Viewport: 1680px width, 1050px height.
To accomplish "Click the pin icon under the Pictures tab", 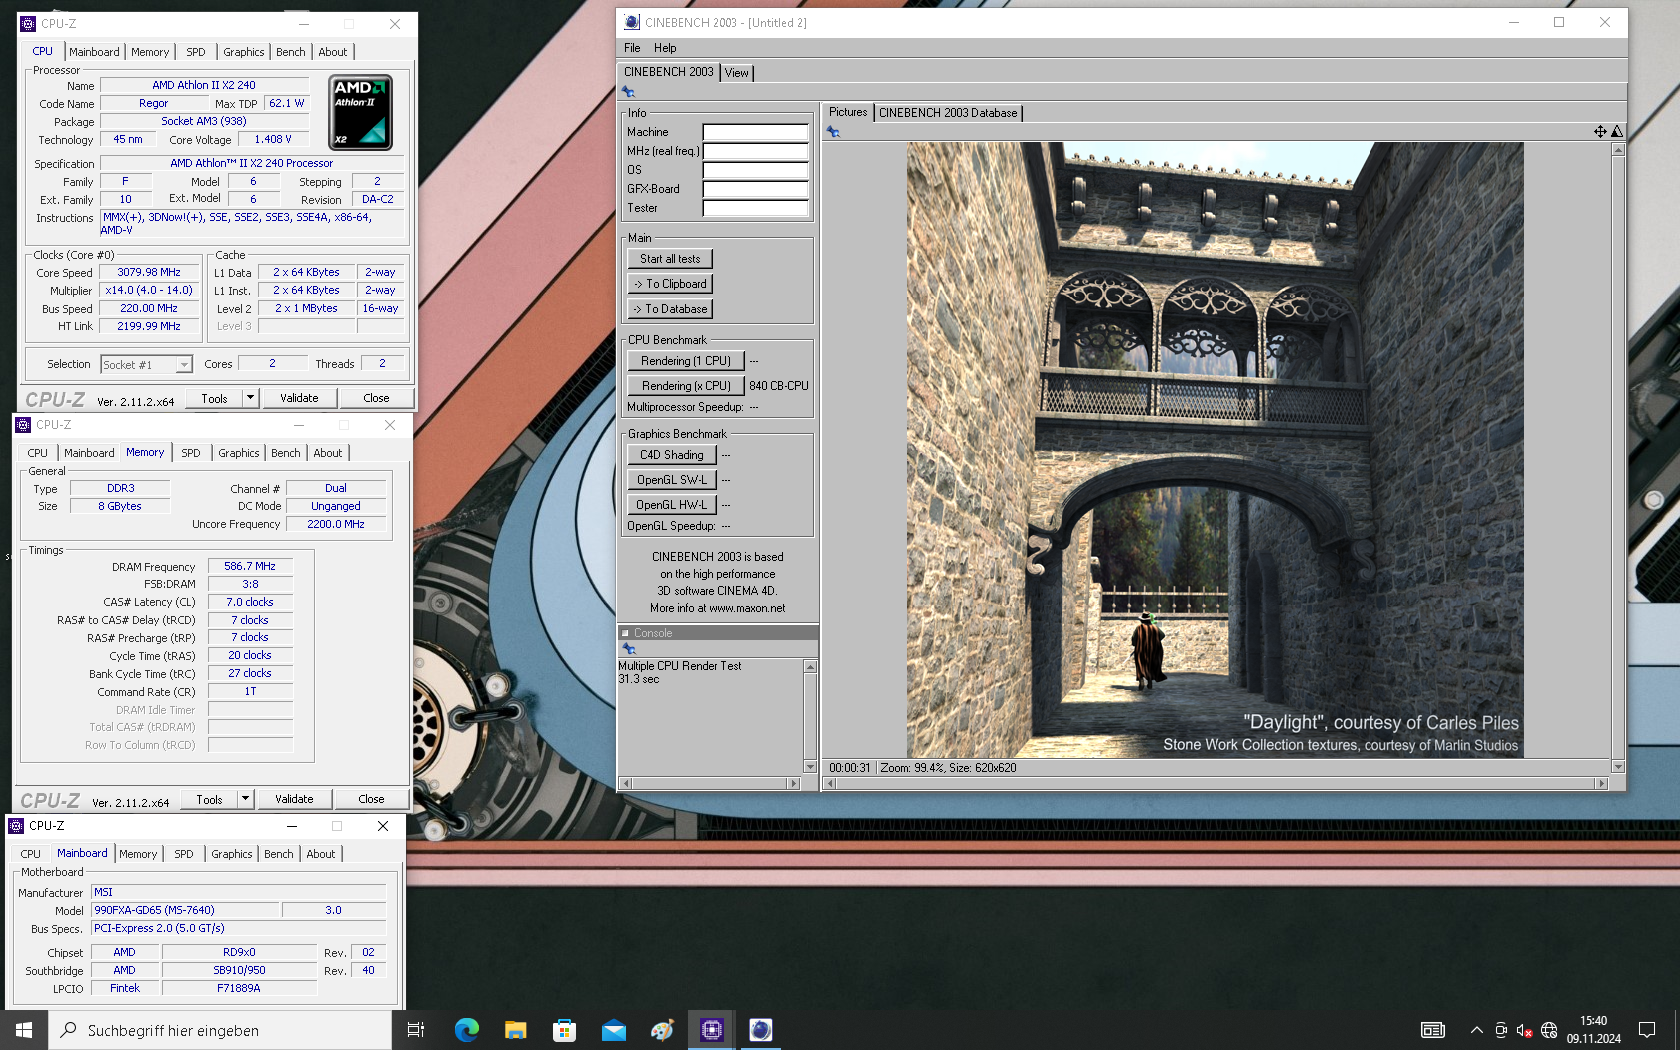I will (833, 132).
